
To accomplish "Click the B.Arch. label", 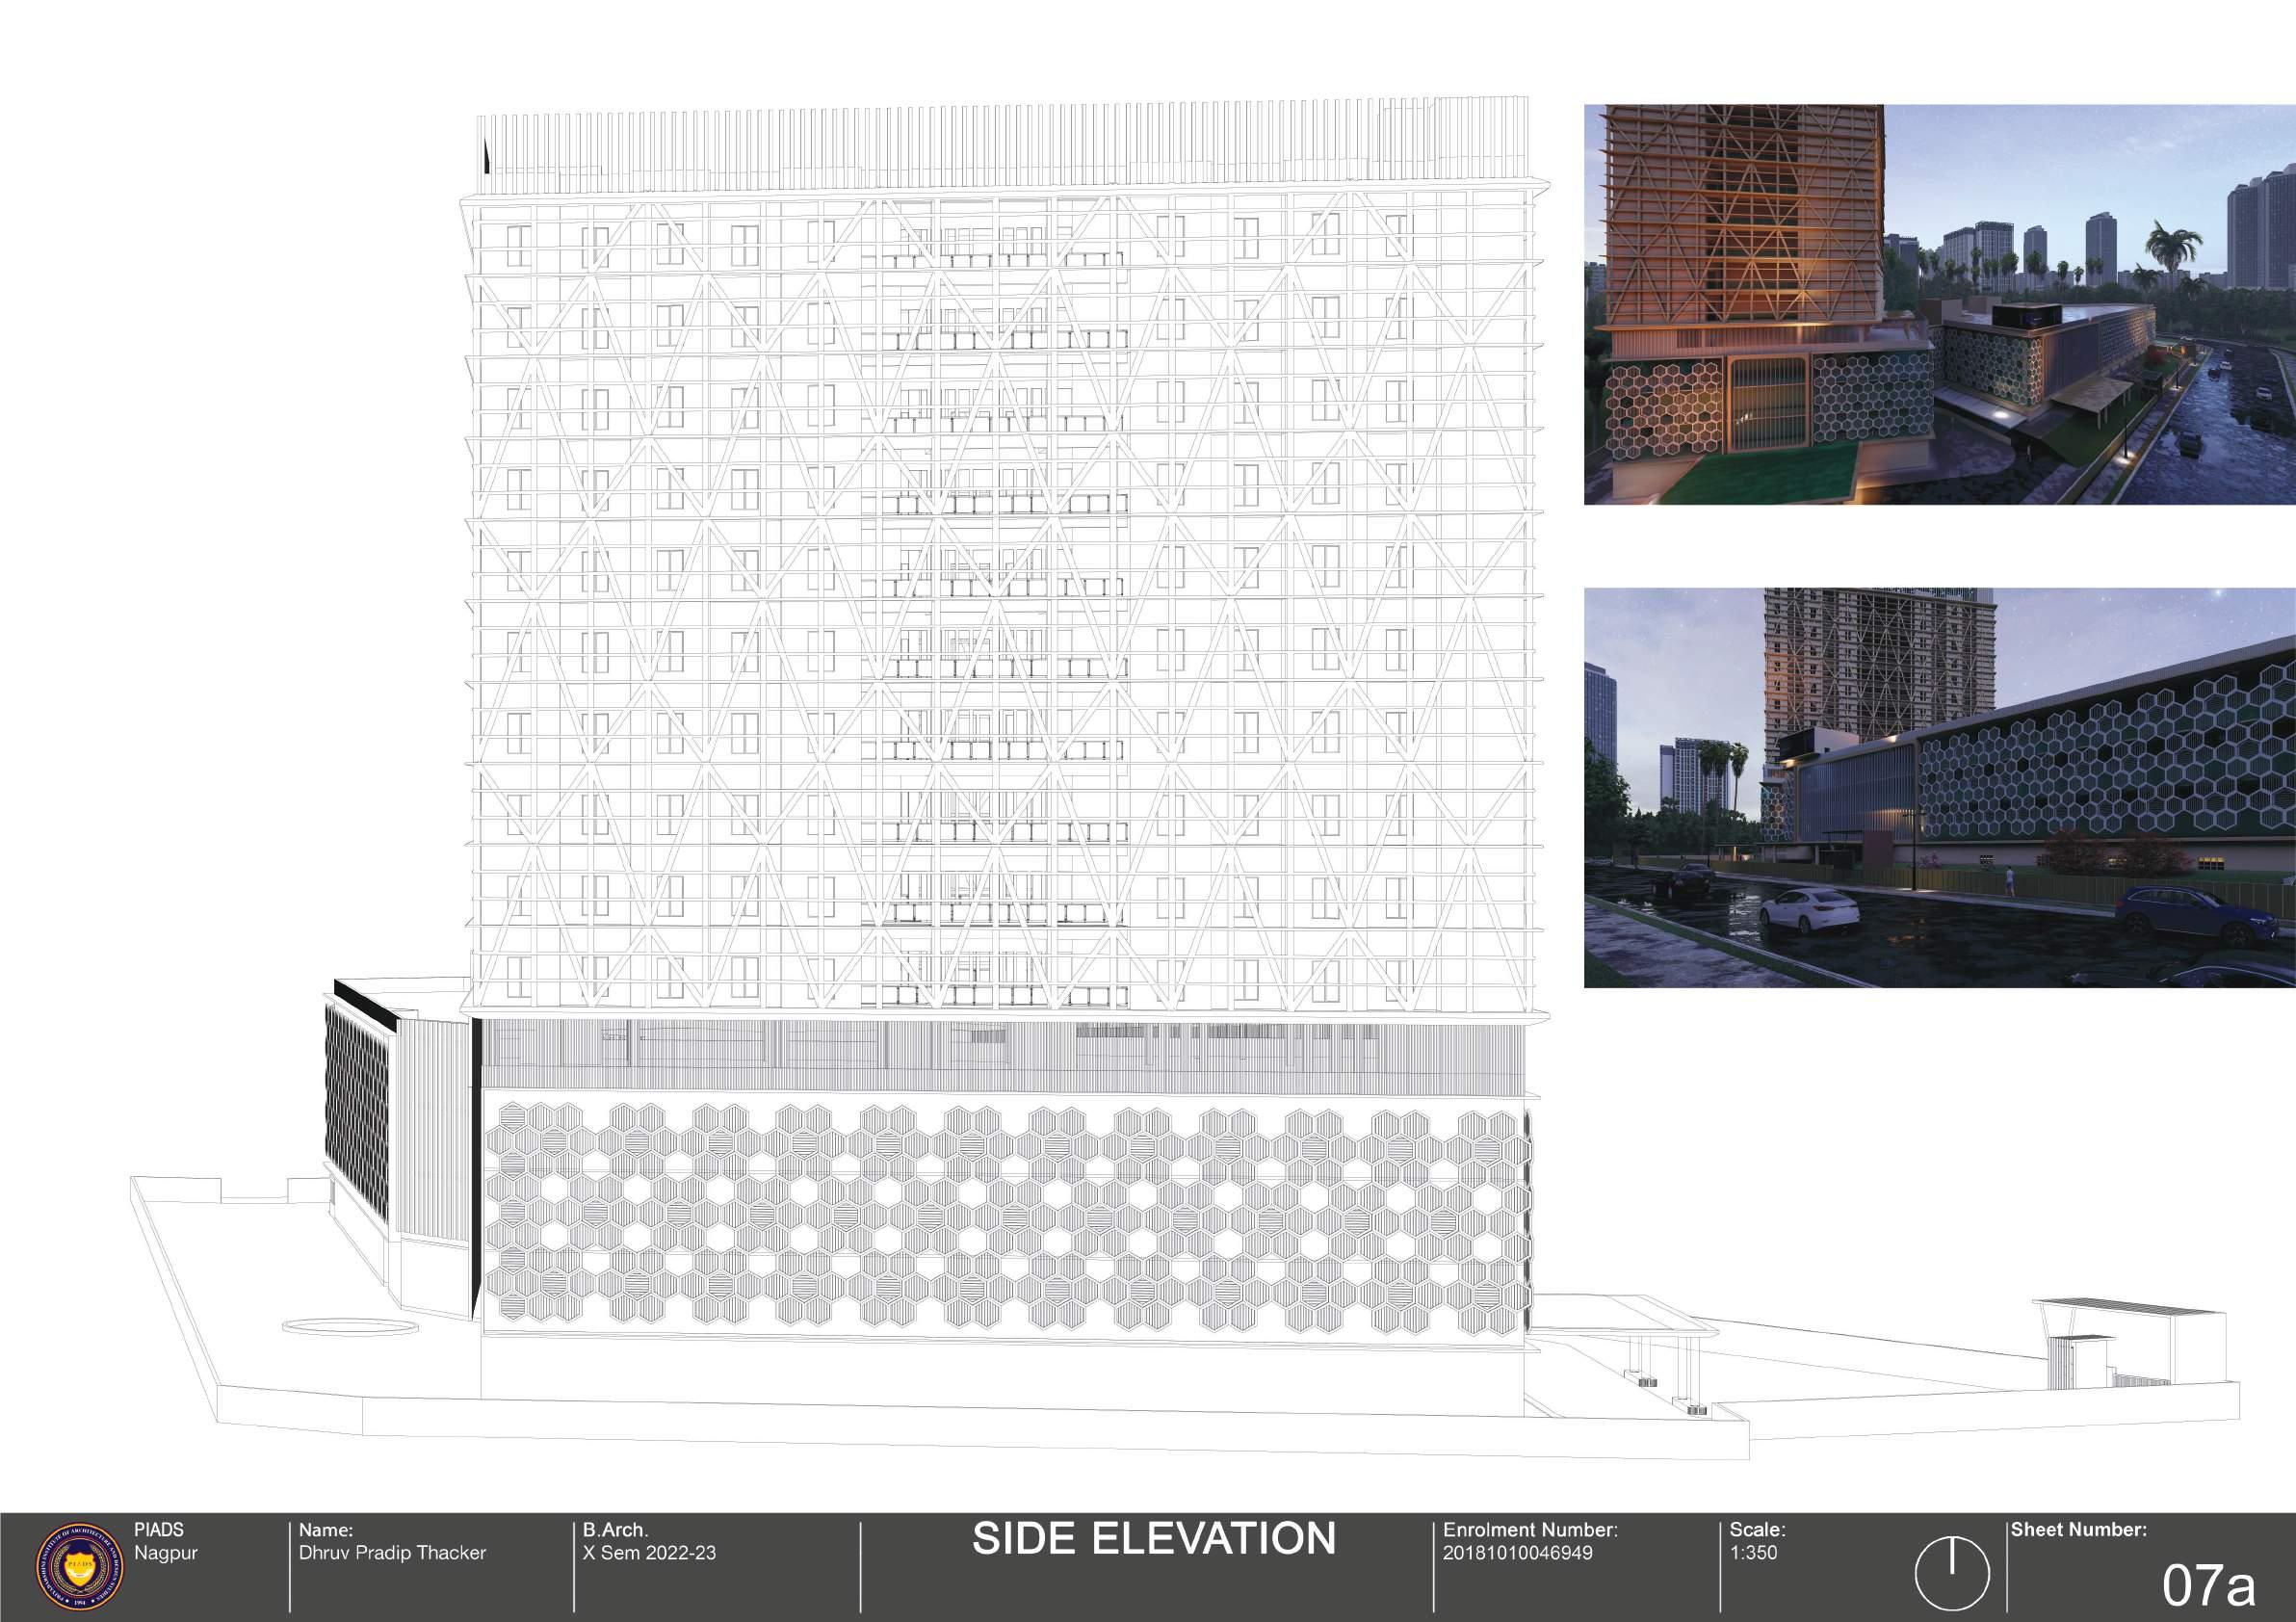I will tap(615, 1530).
